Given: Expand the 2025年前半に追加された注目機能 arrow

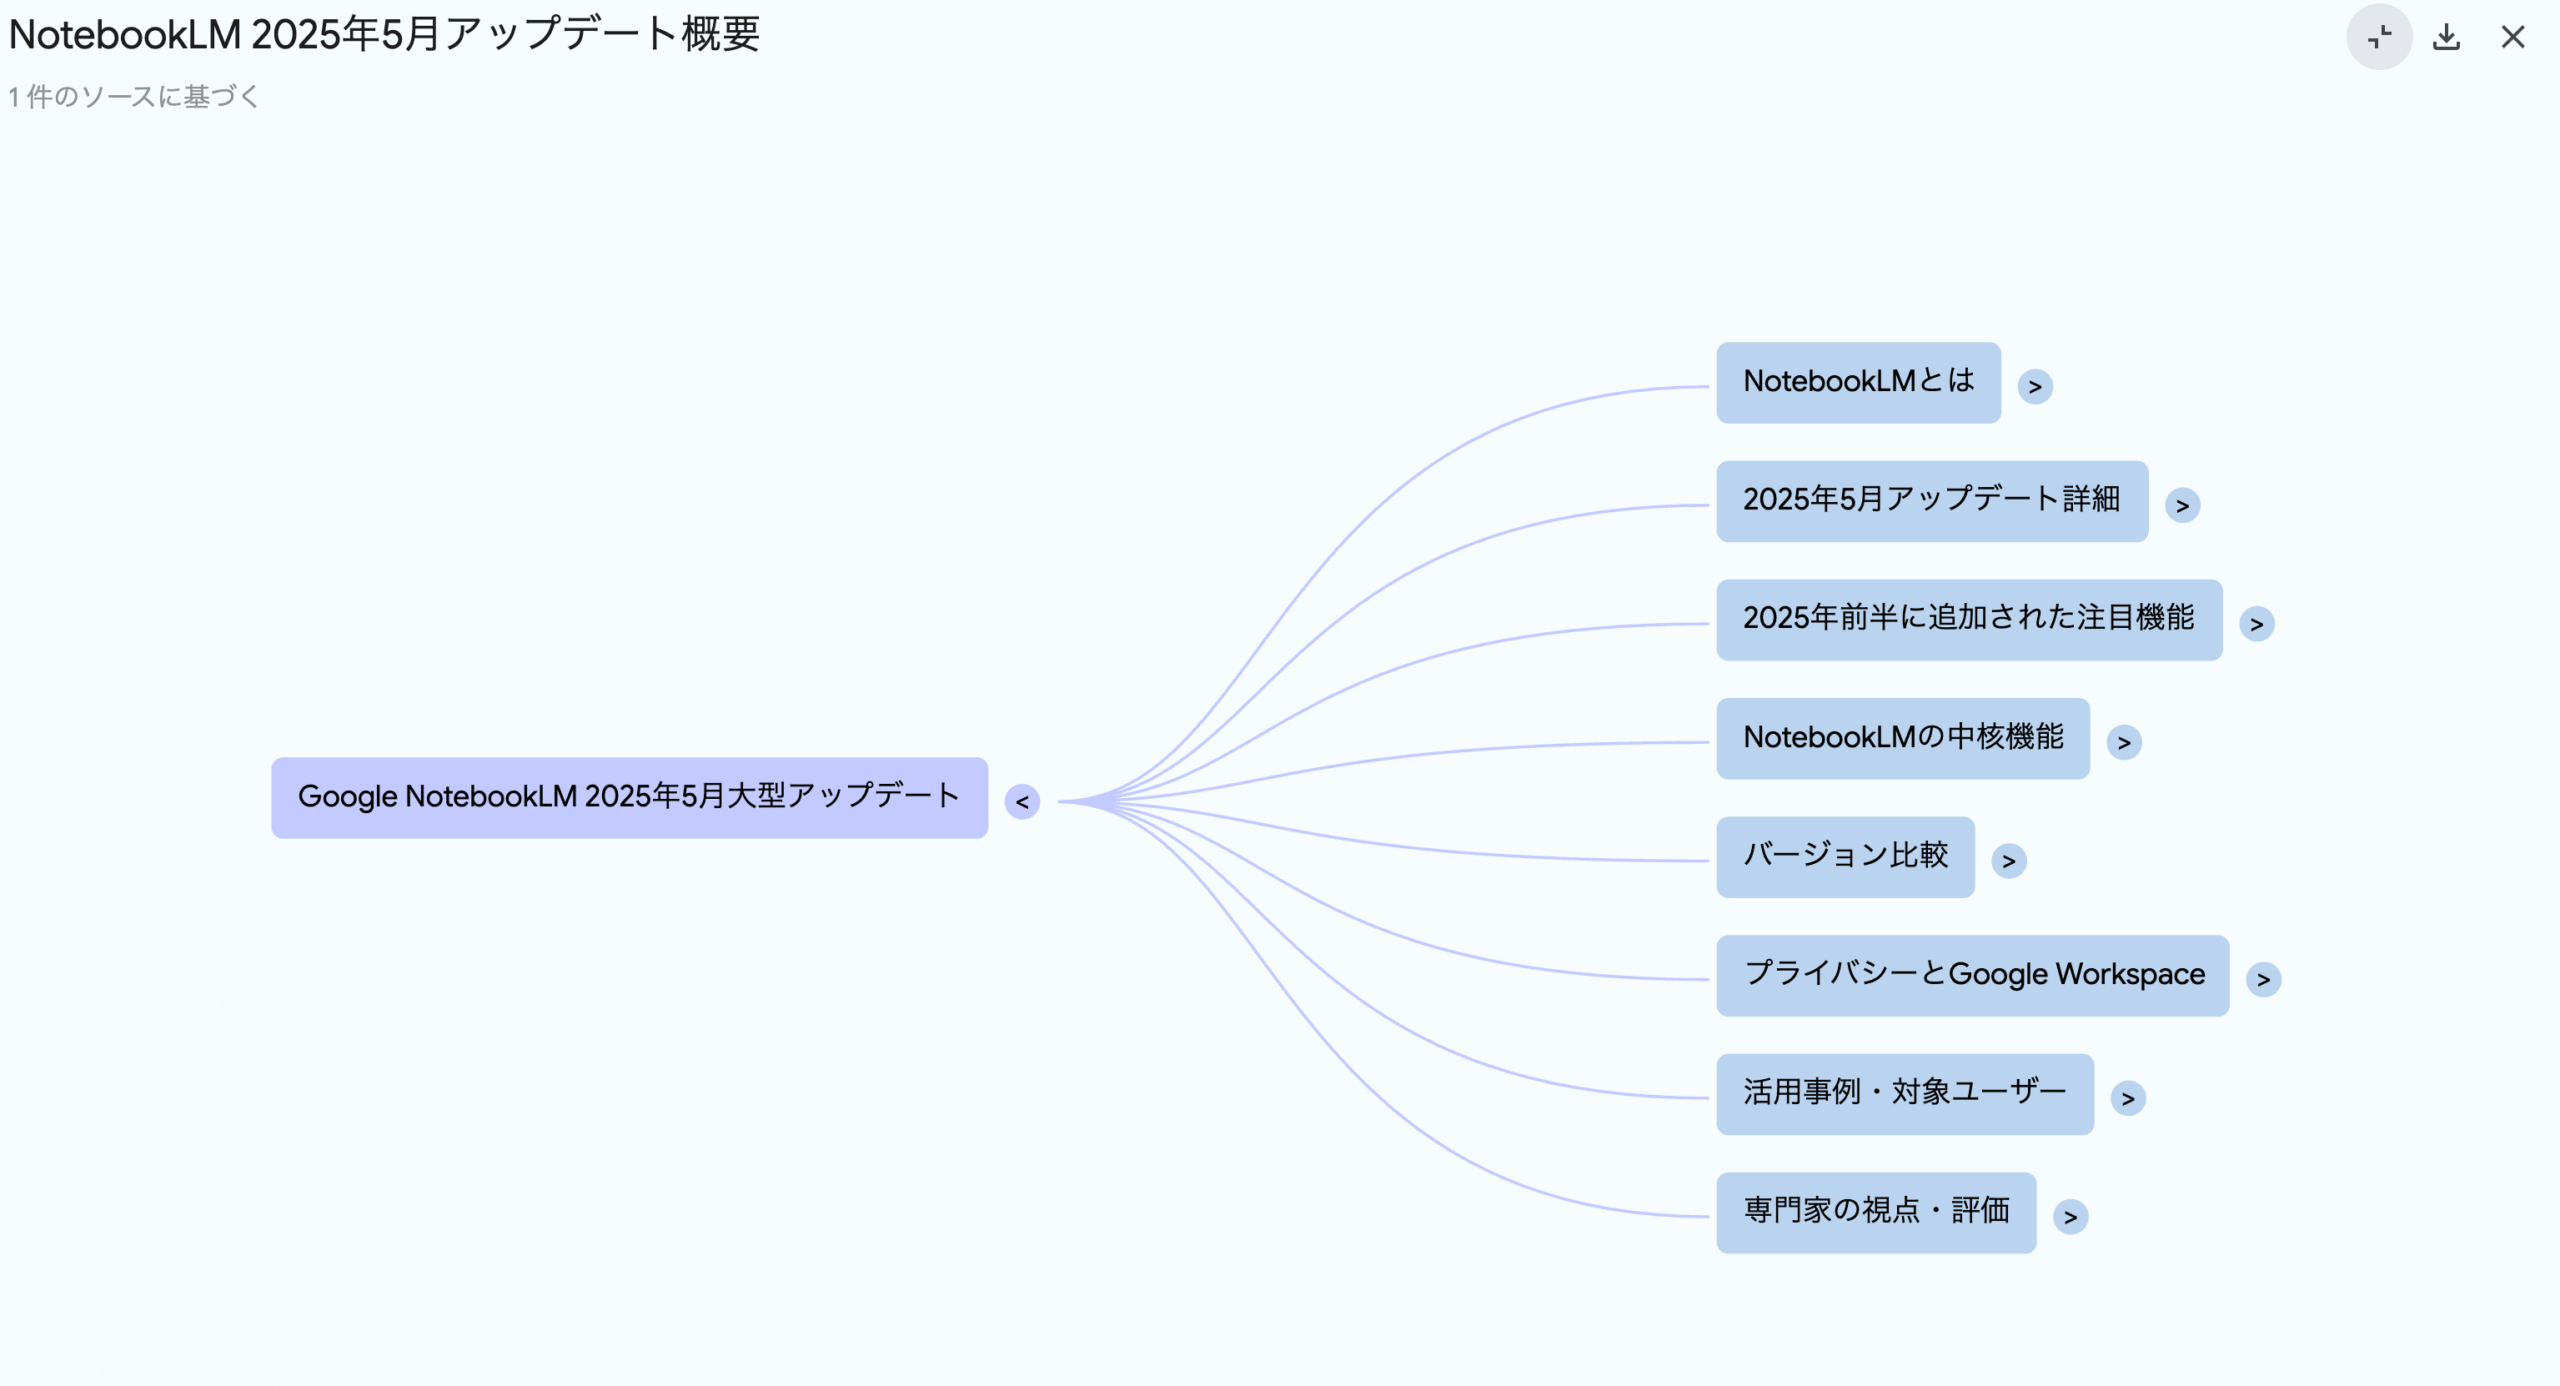Looking at the screenshot, I should (x=2256, y=624).
